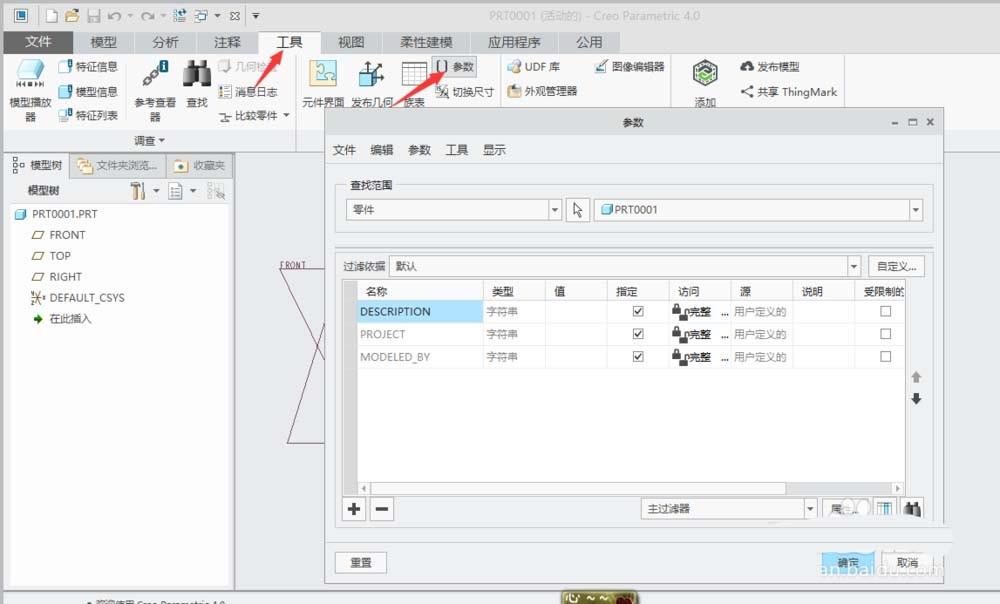Open the 消息日志 message log
The width and height of the screenshot is (1000, 604).
248,91
